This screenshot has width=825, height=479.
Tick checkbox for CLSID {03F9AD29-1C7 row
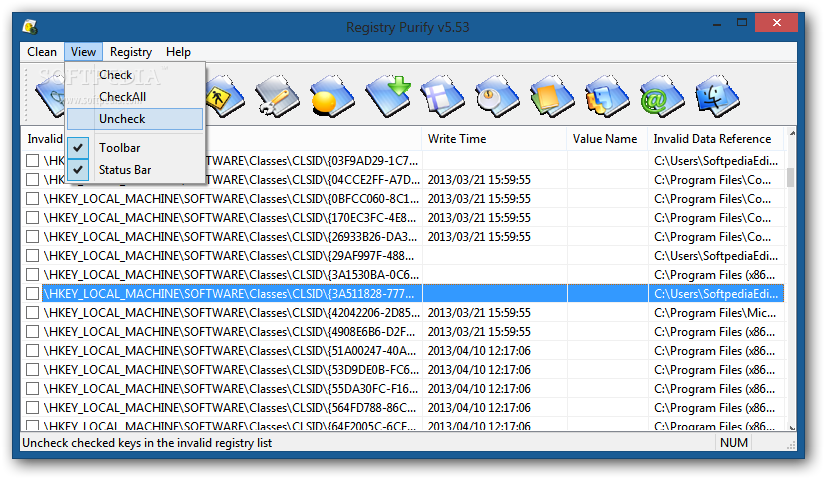point(33,161)
